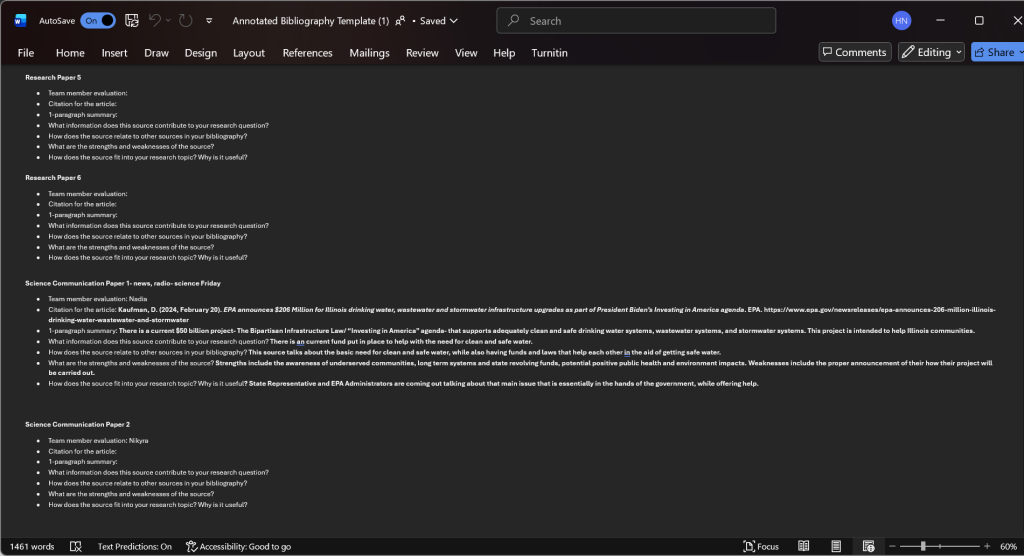Click the Save icon in title bar
The height and width of the screenshot is (556, 1024).
tap(131, 20)
